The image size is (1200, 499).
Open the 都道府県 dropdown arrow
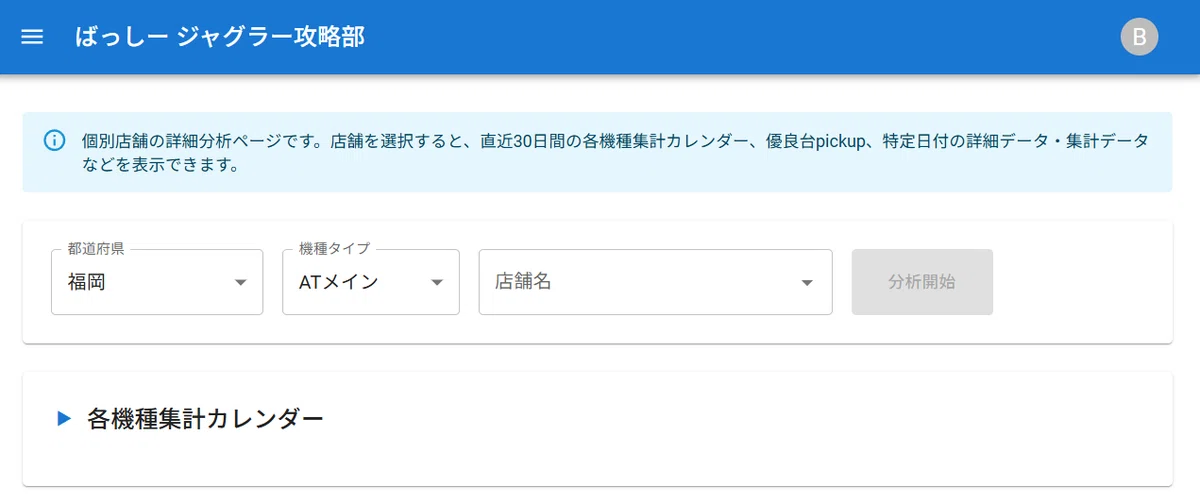(240, 282)
